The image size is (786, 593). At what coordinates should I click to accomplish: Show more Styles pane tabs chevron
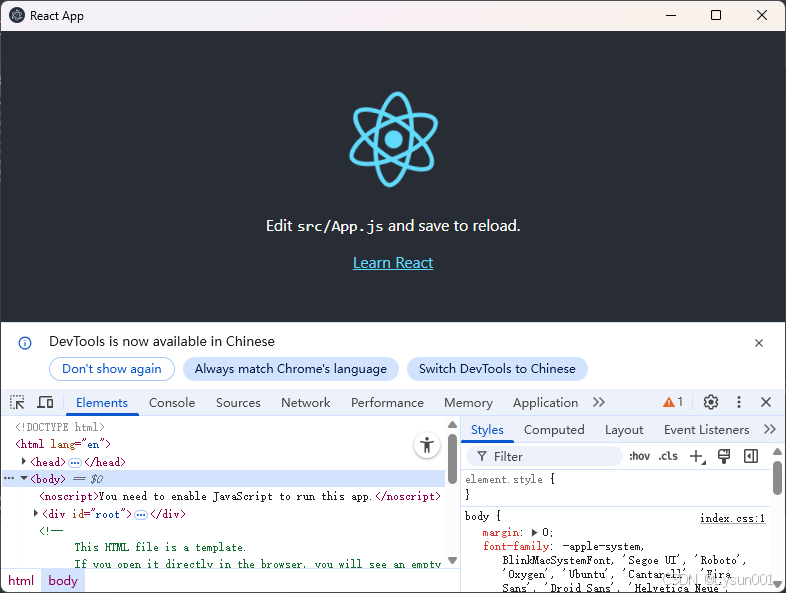point(769,429)
